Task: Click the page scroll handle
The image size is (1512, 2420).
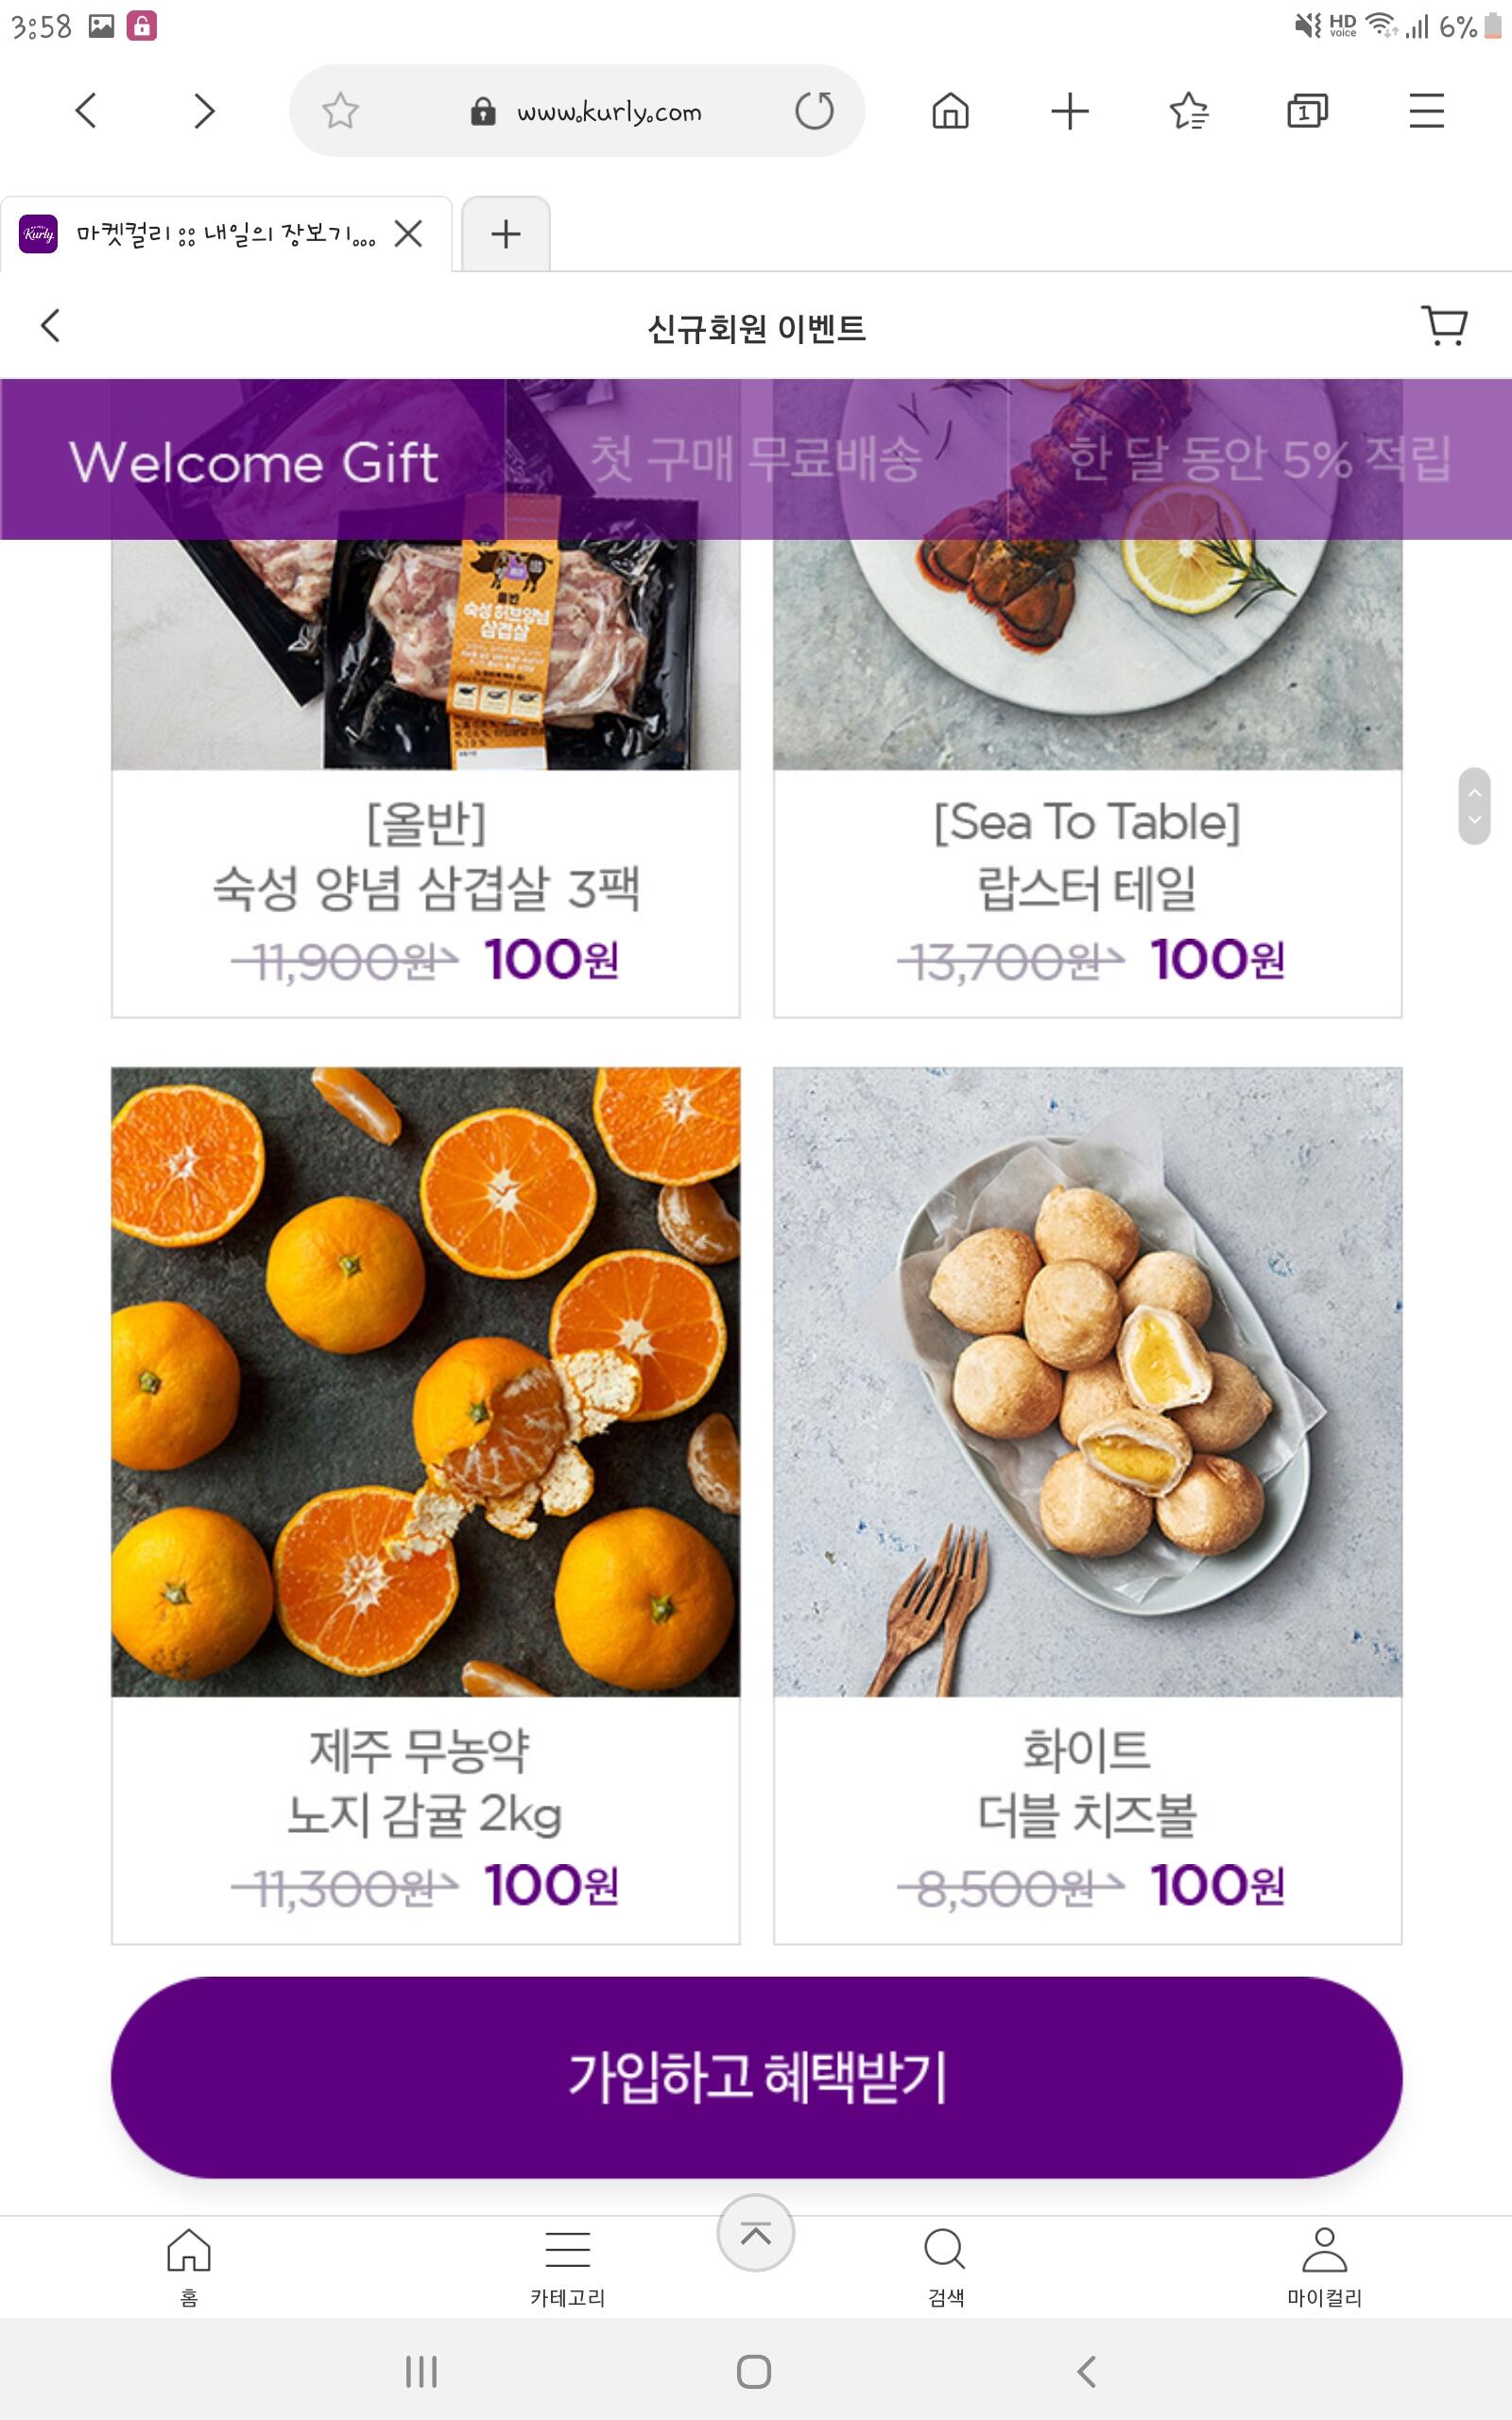Action: (1474, 806)
